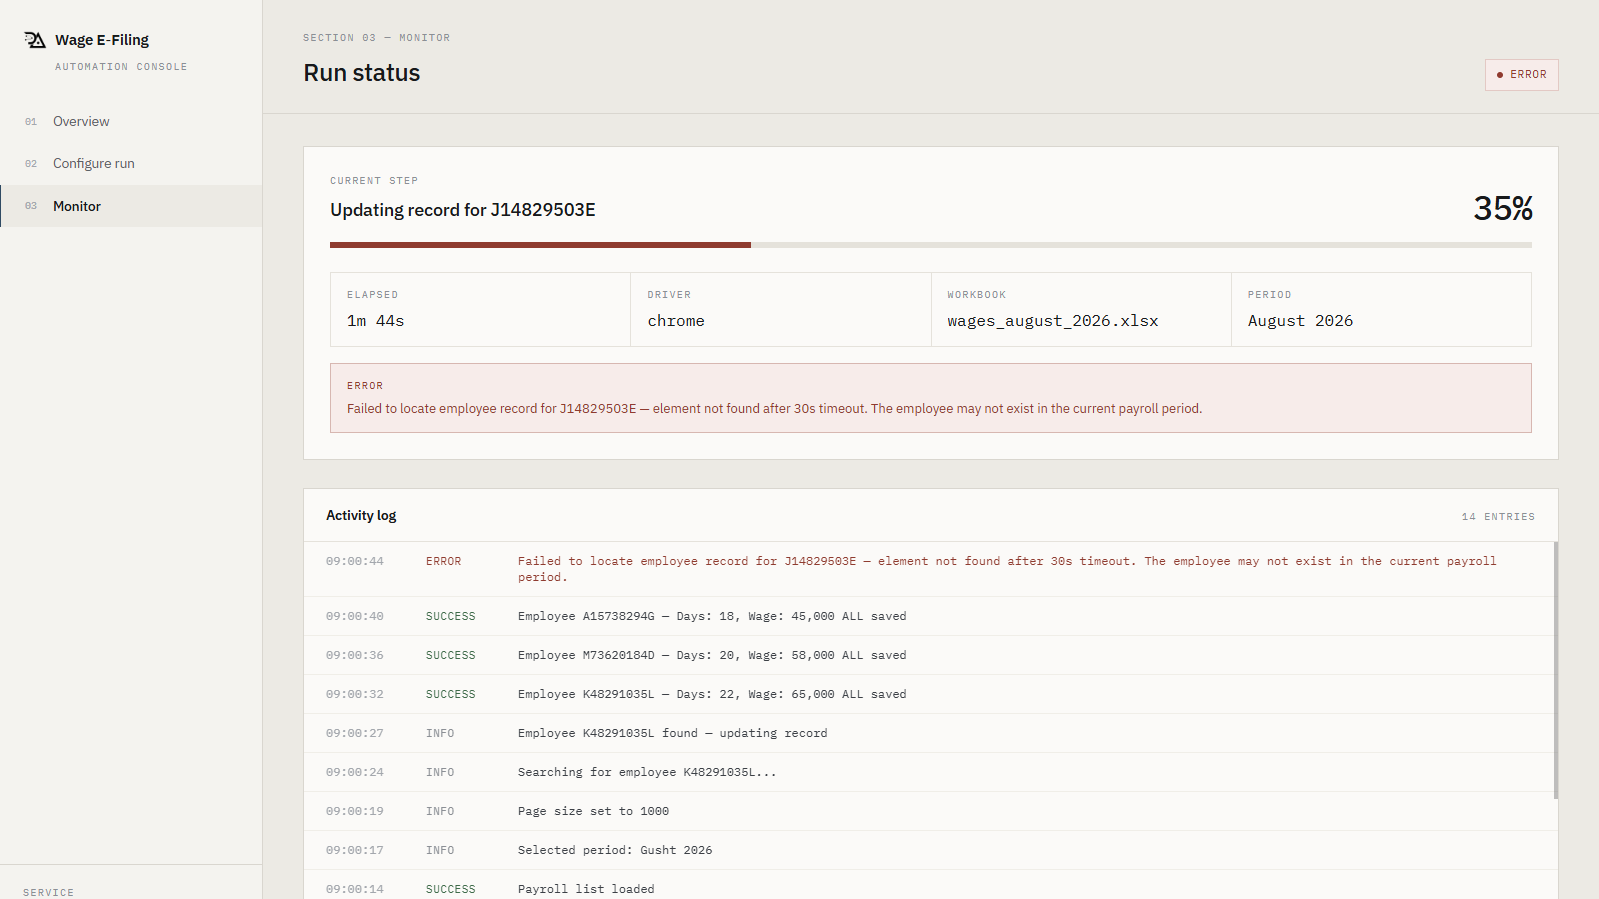This screenshot has height=899, width=1599.
Task: Click log entry 'Payroll list loaded'
Action: click(930, 886)
